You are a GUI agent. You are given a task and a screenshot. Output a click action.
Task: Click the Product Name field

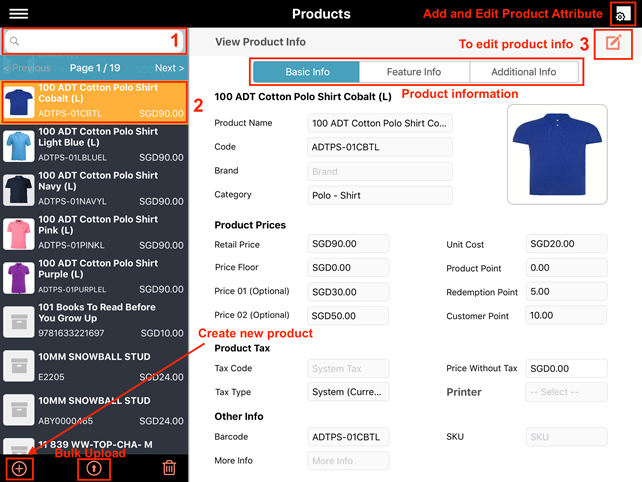(380, 123)
